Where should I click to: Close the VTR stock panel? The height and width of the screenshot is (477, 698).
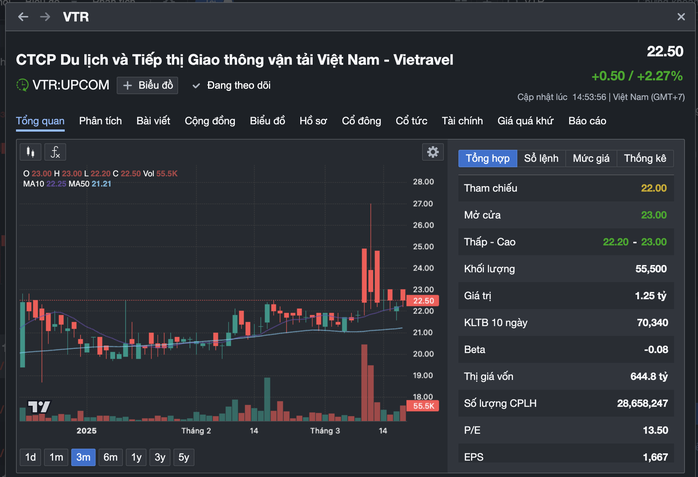click(681, 17)
